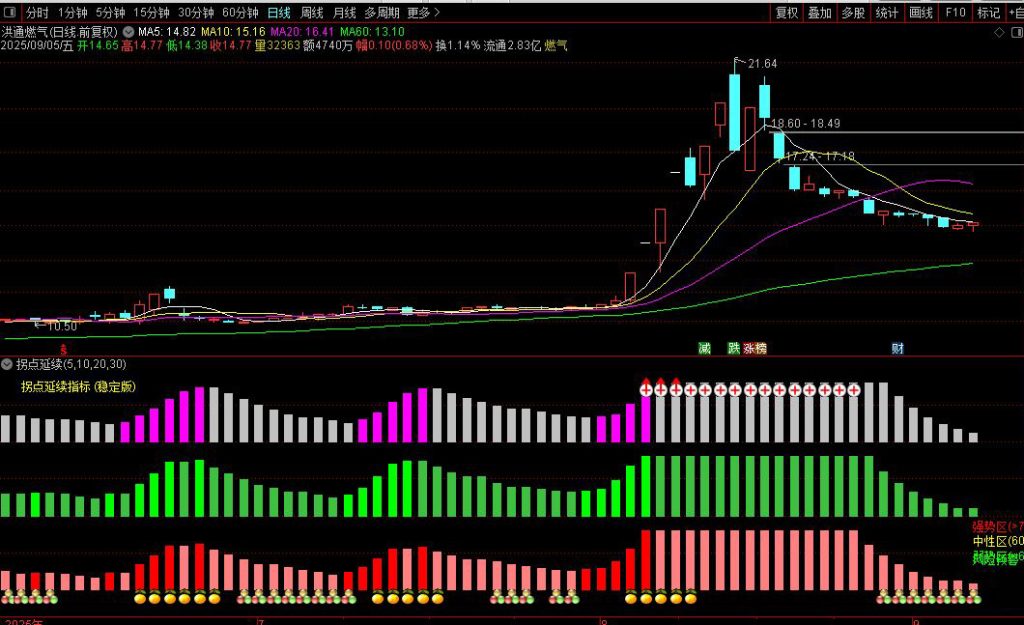Click the 燃气 sector link in info line

(x=554, y=46)
